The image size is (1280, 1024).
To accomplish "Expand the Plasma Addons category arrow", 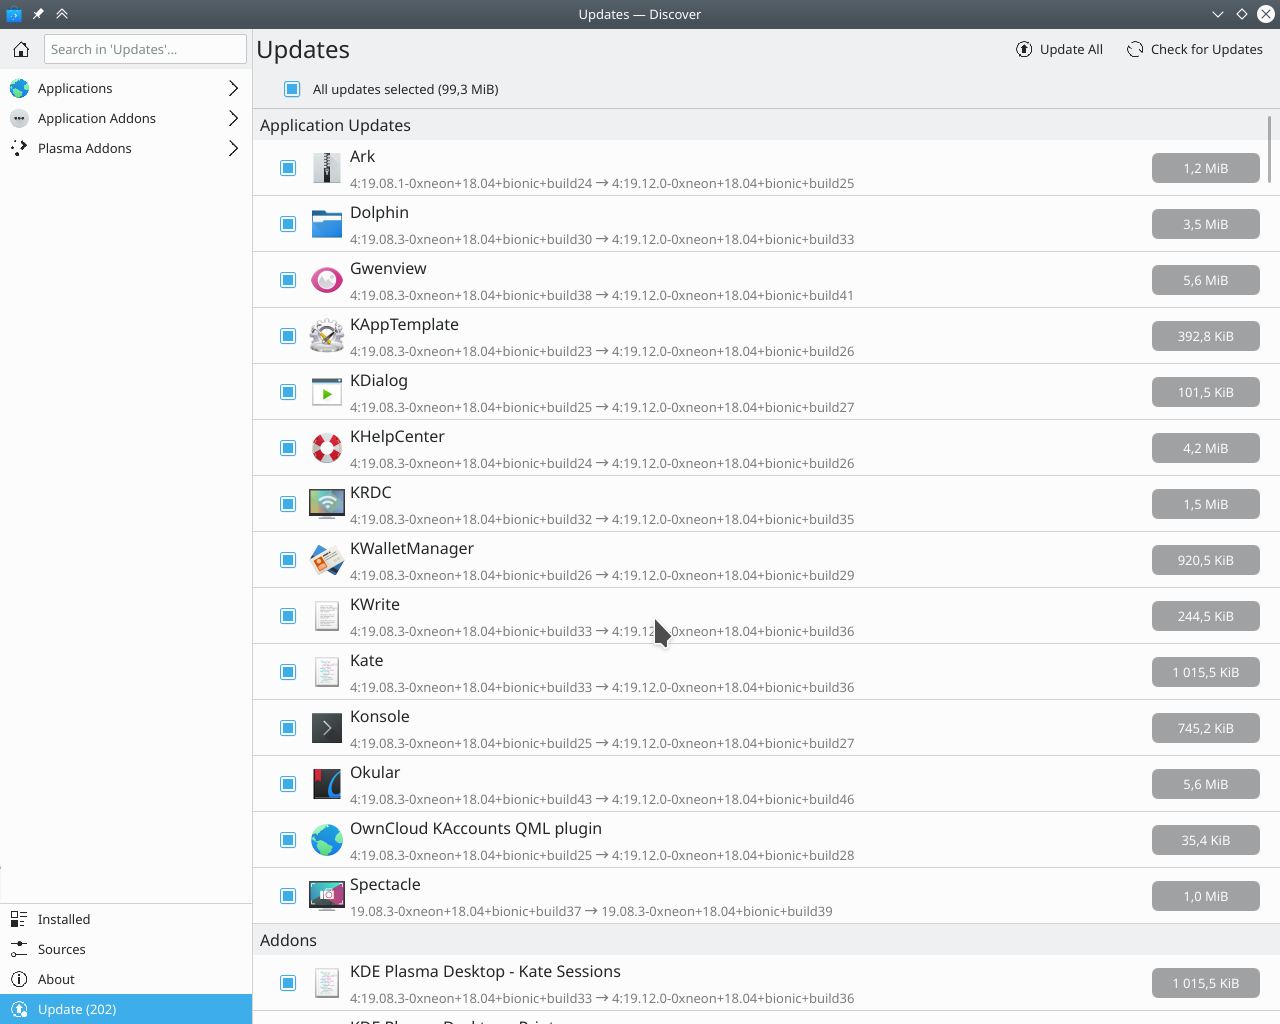I will pyautogui.click(x=233, y=148).
